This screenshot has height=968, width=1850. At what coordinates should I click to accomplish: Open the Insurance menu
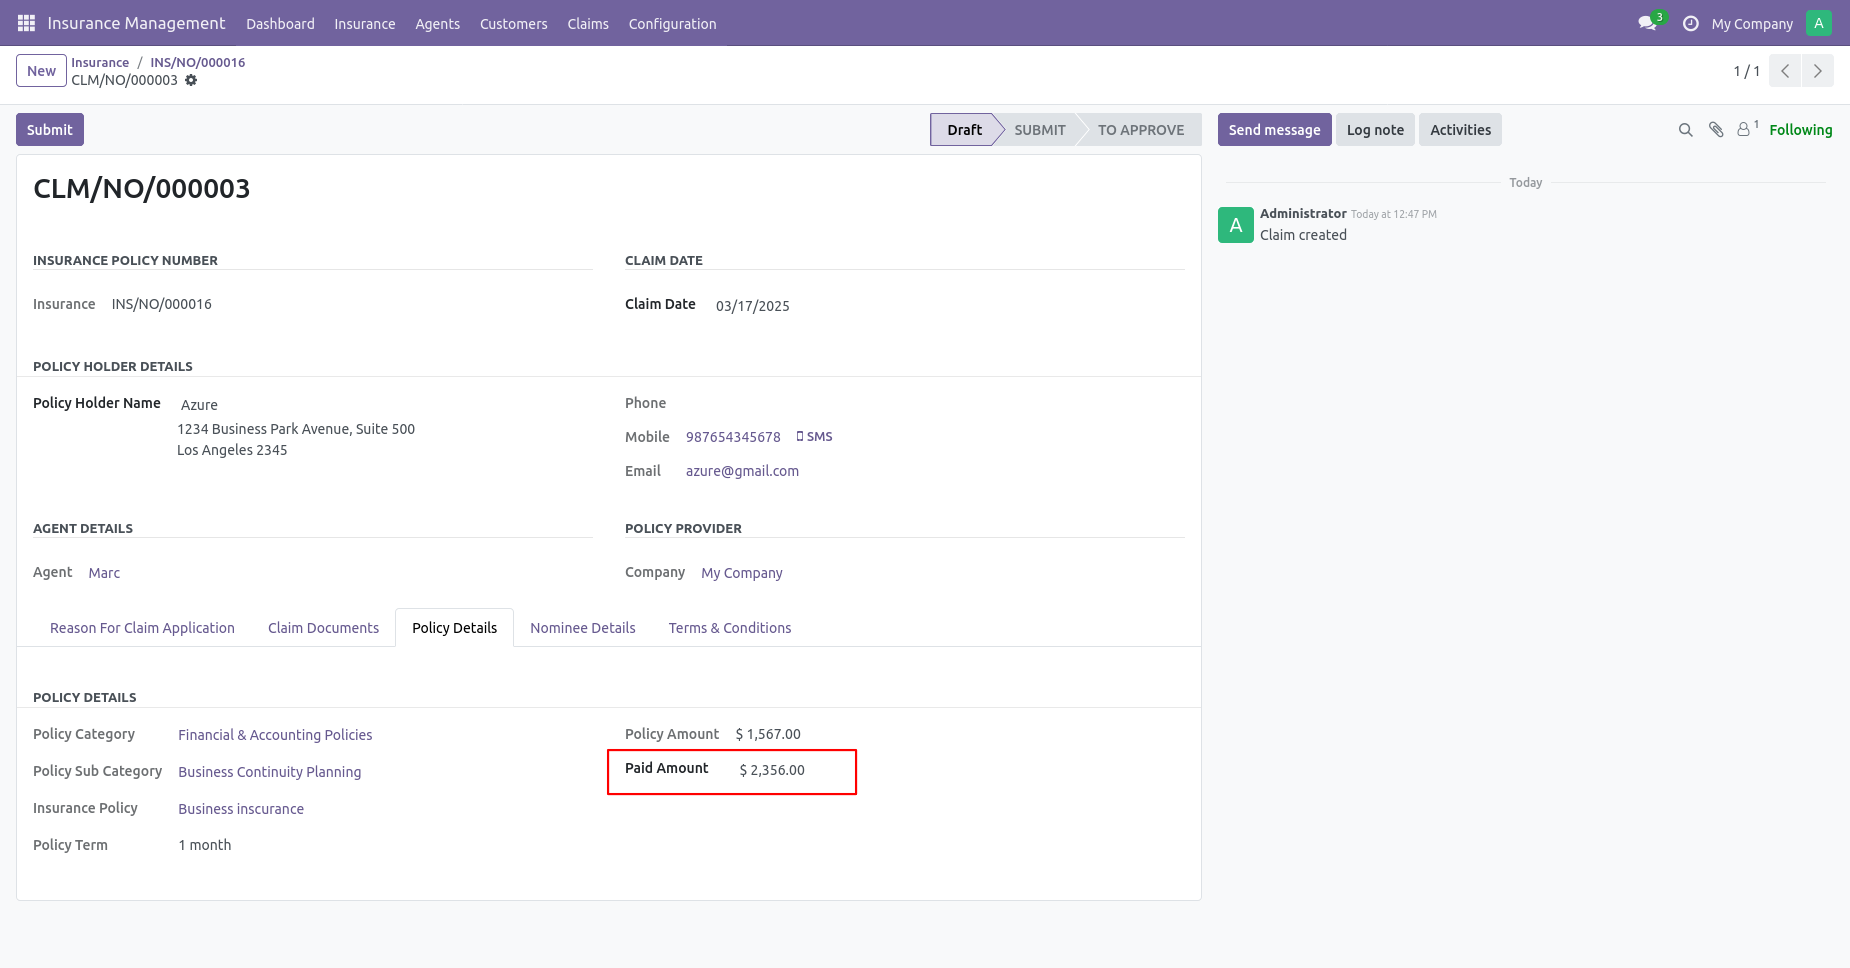(x=364, y=23)
